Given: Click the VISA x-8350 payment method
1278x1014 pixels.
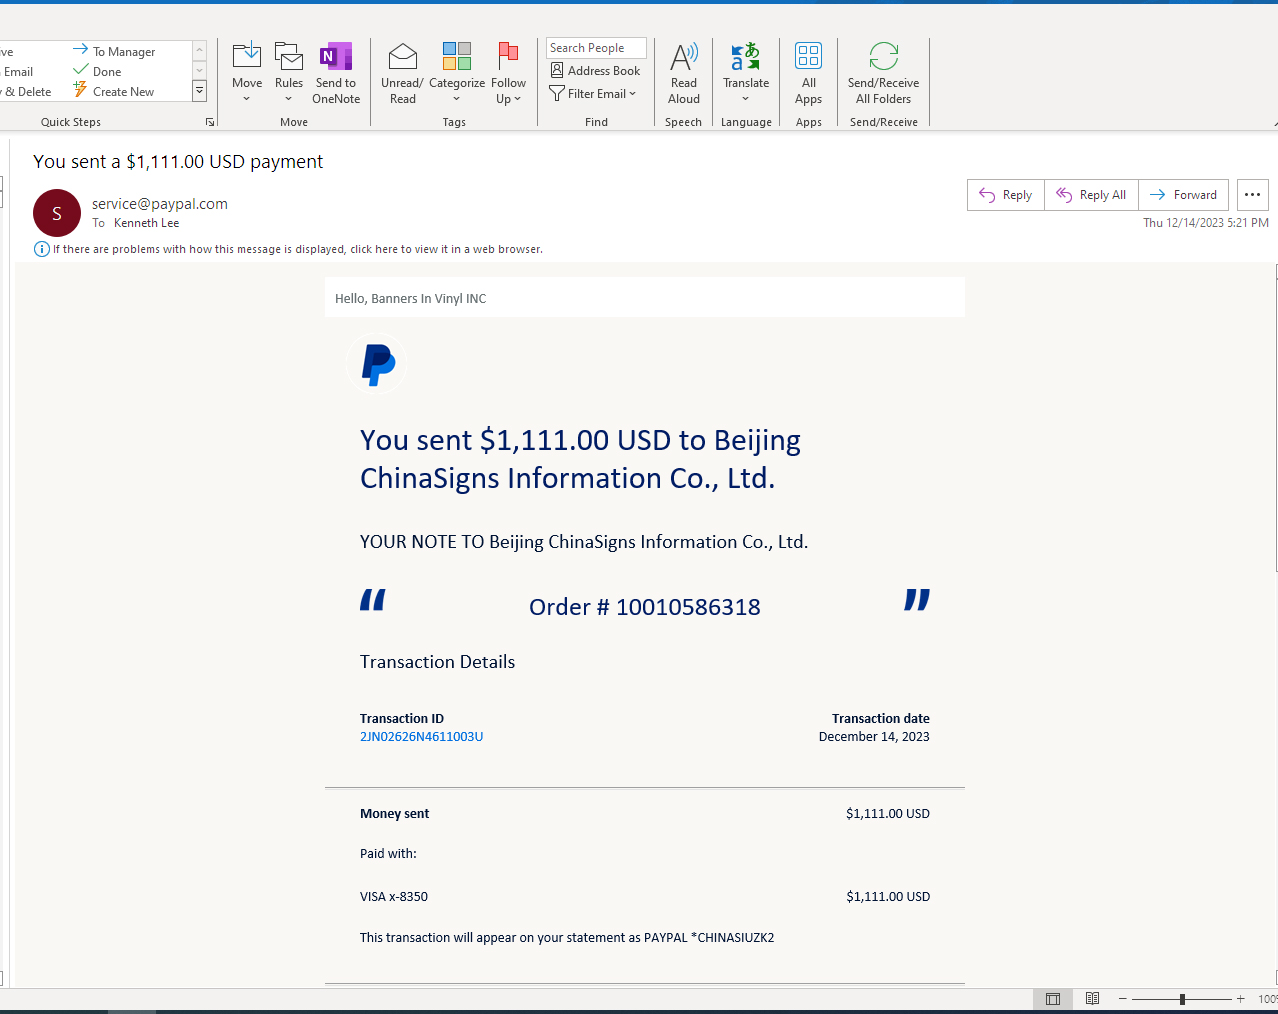Looking at the screenshot, I should click(x=394, y=897).
